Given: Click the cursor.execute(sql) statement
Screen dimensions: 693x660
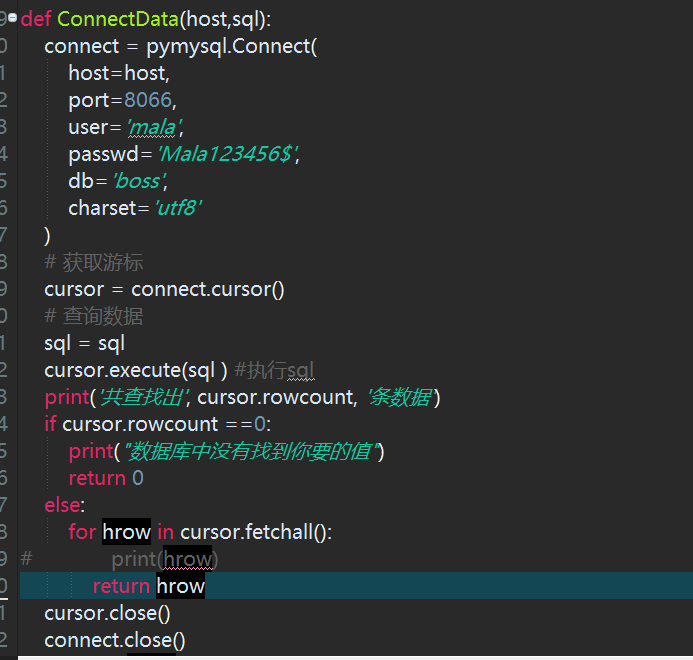Looking at the screenshot, I should click(x=136, y=370).
